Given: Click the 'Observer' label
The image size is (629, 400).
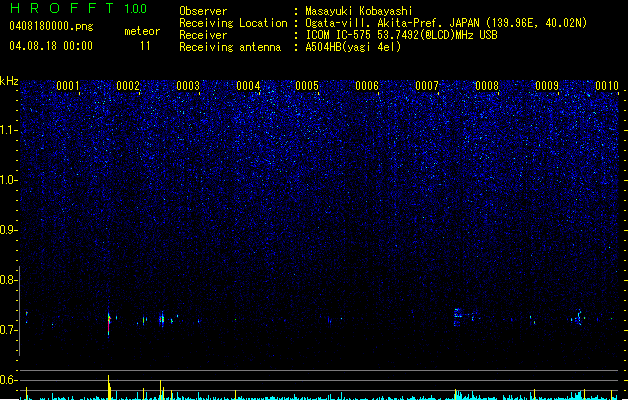Looking at the screenshot, I should 203,11.
